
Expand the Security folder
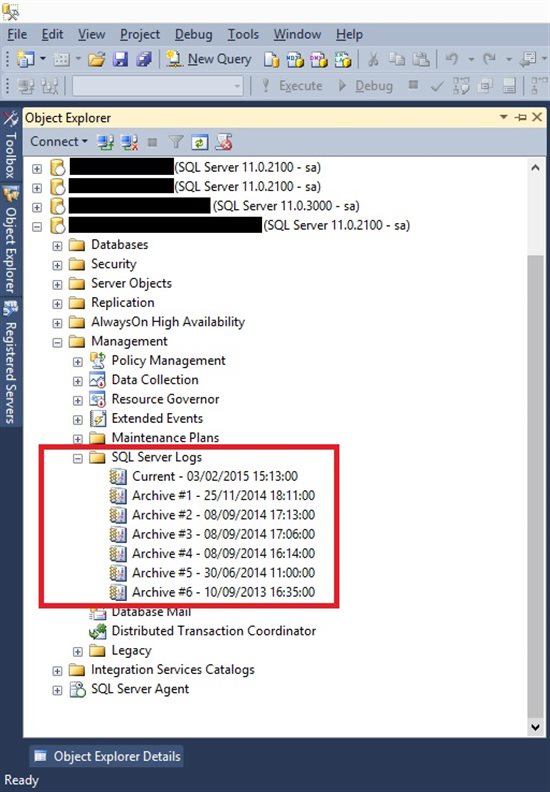[x=57, y=265]
